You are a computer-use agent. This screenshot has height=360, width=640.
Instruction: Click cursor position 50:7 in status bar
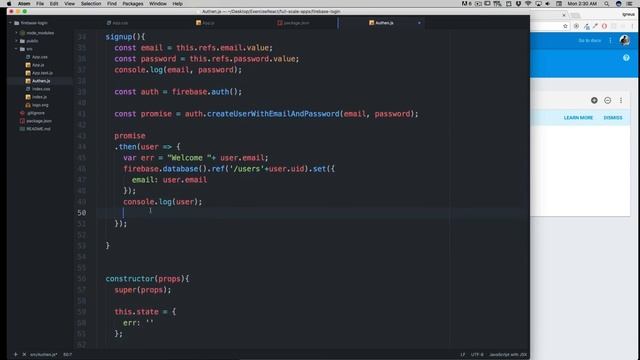[x=67, y=355]
